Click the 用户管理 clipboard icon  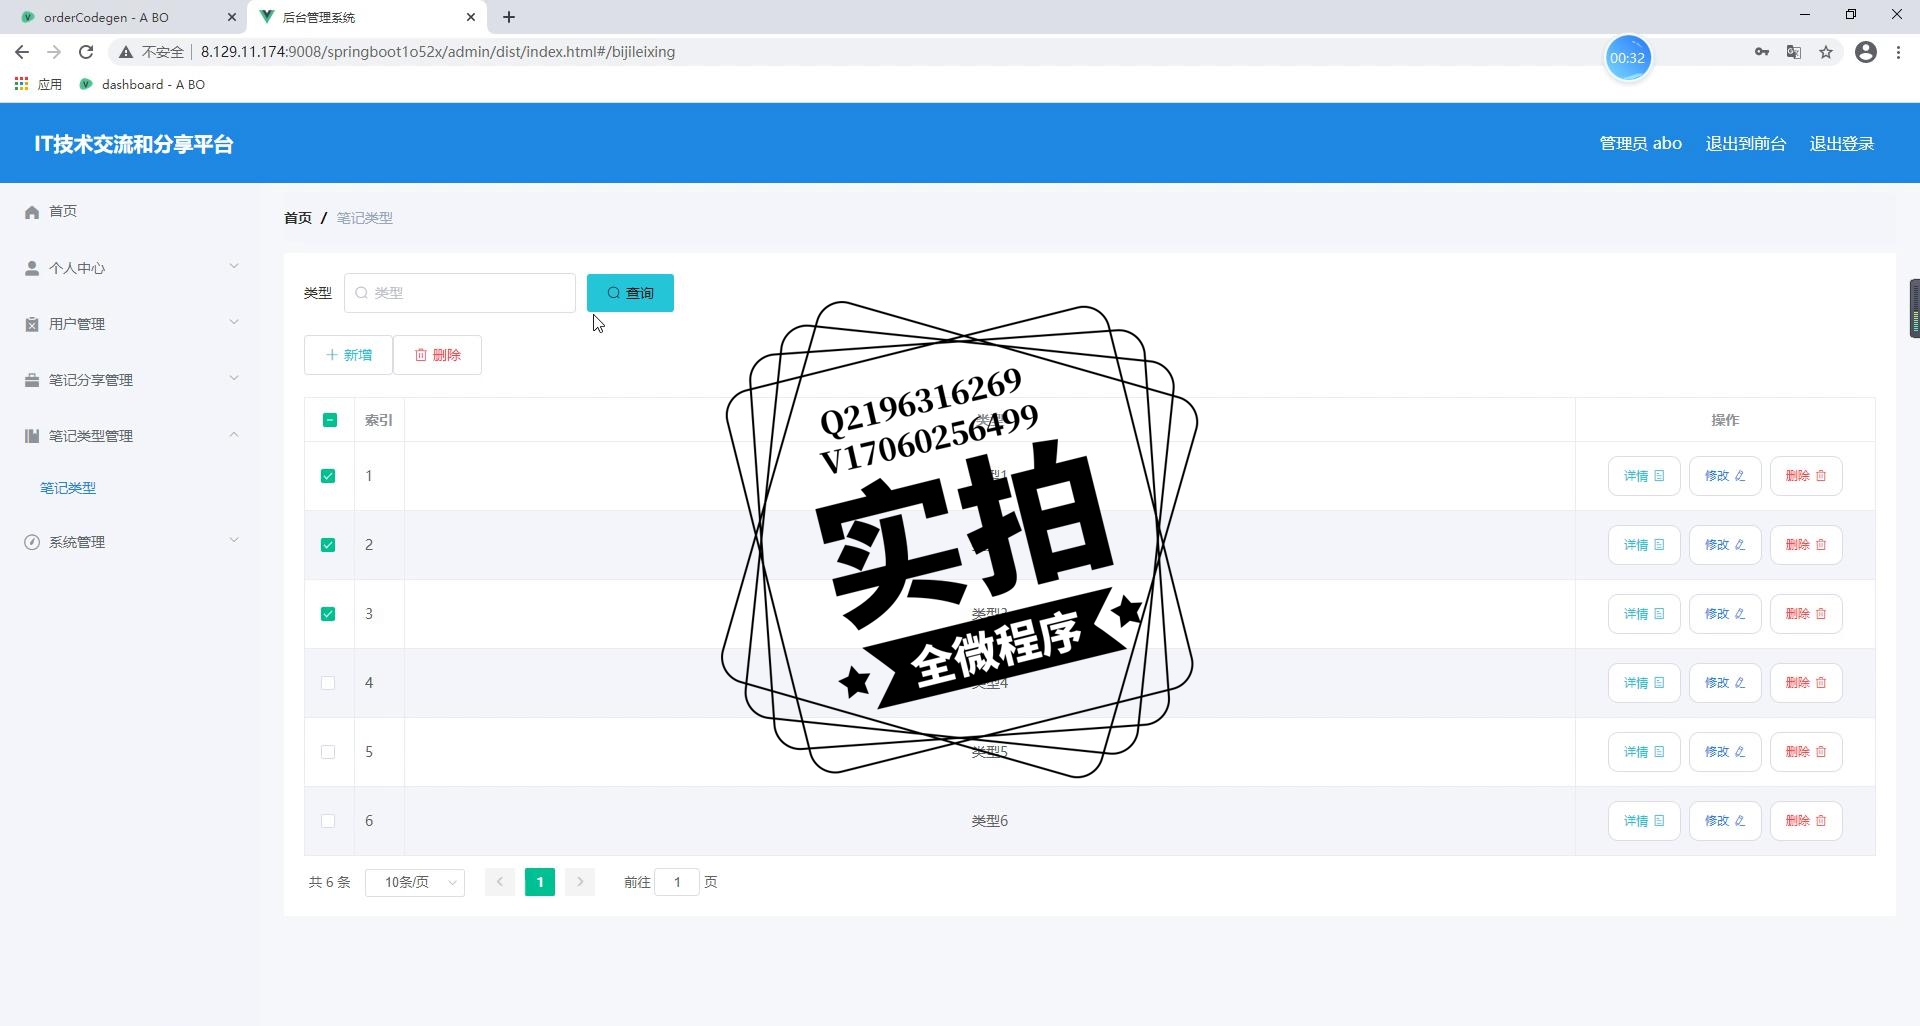[x=32, y=324]
